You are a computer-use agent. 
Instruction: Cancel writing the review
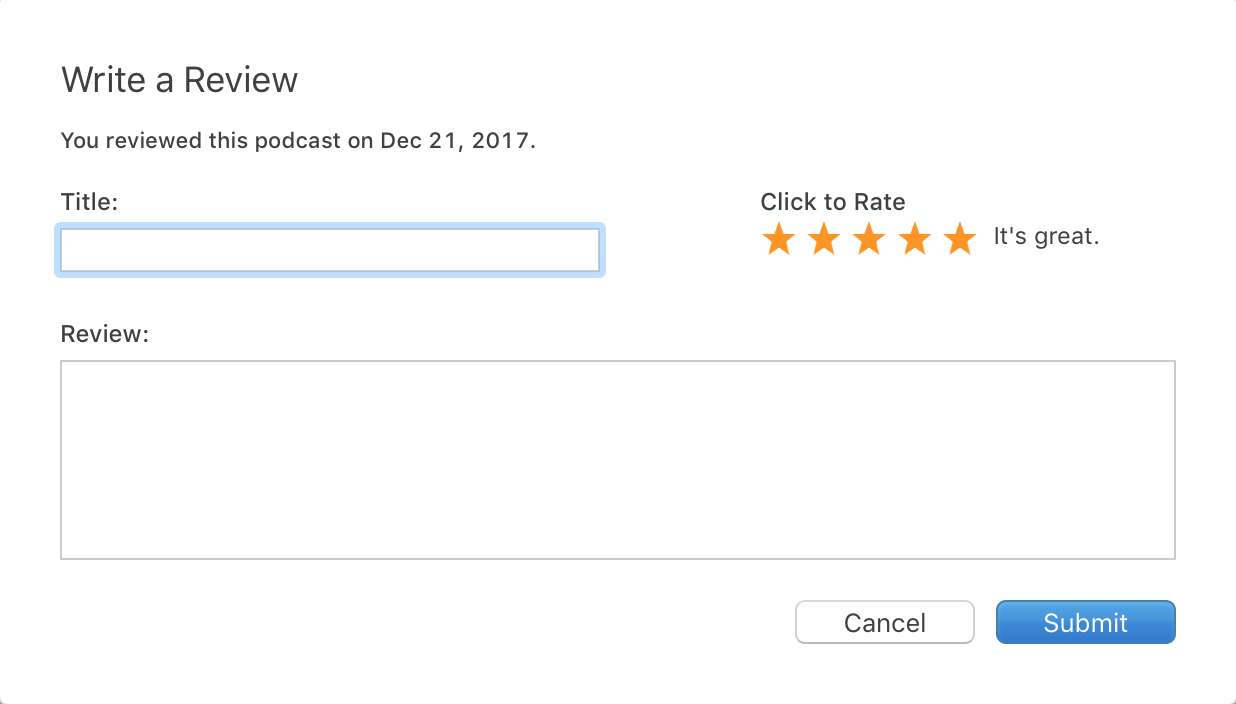point(885,622)
